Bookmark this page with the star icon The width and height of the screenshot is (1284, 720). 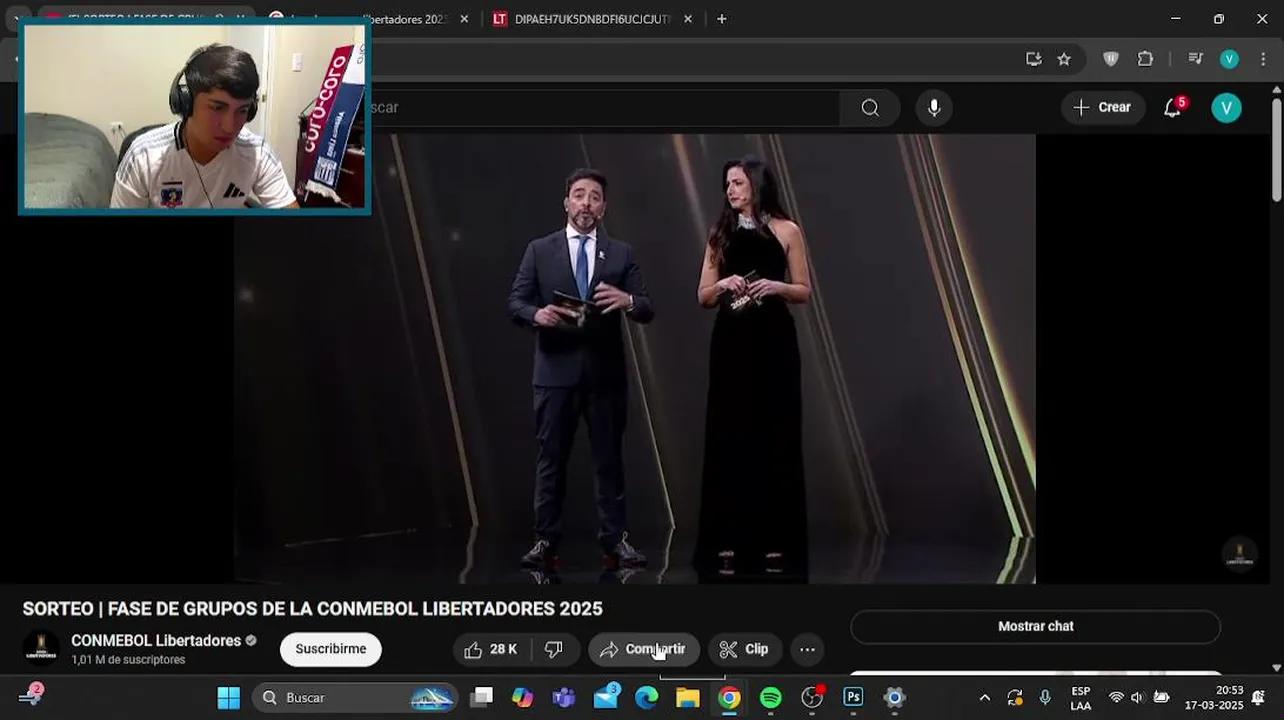point(1064,59)
